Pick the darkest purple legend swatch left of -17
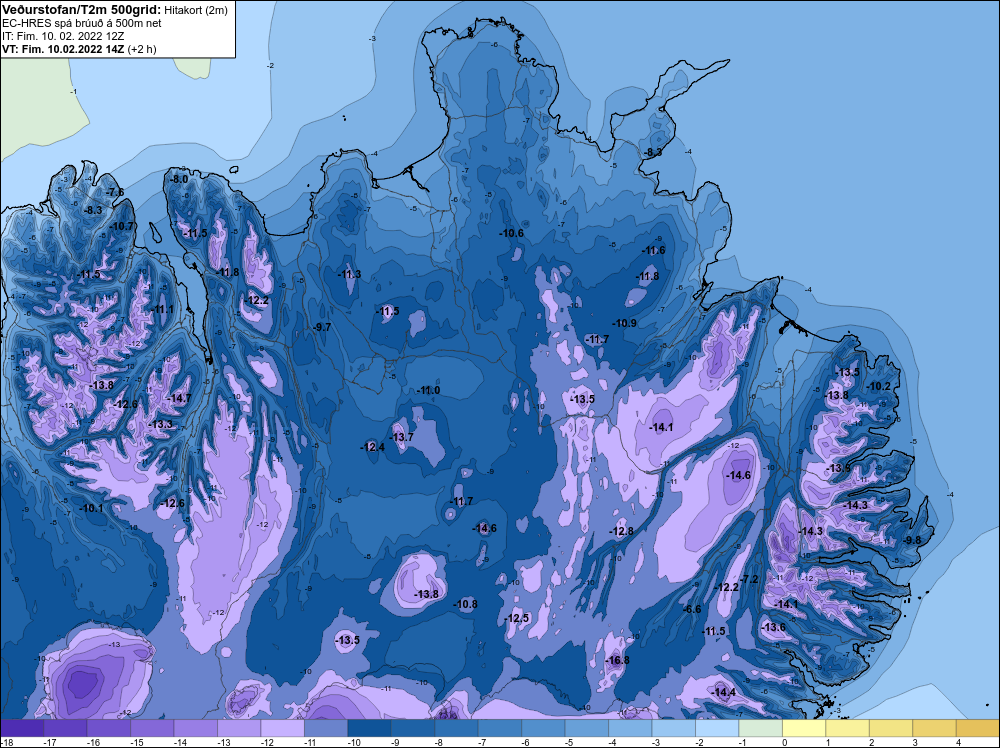 click(22, 728)
